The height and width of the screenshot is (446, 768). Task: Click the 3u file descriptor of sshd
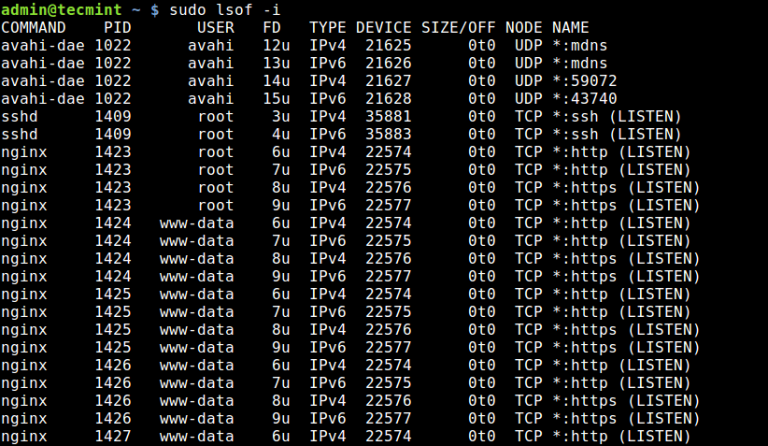point(280,117)
